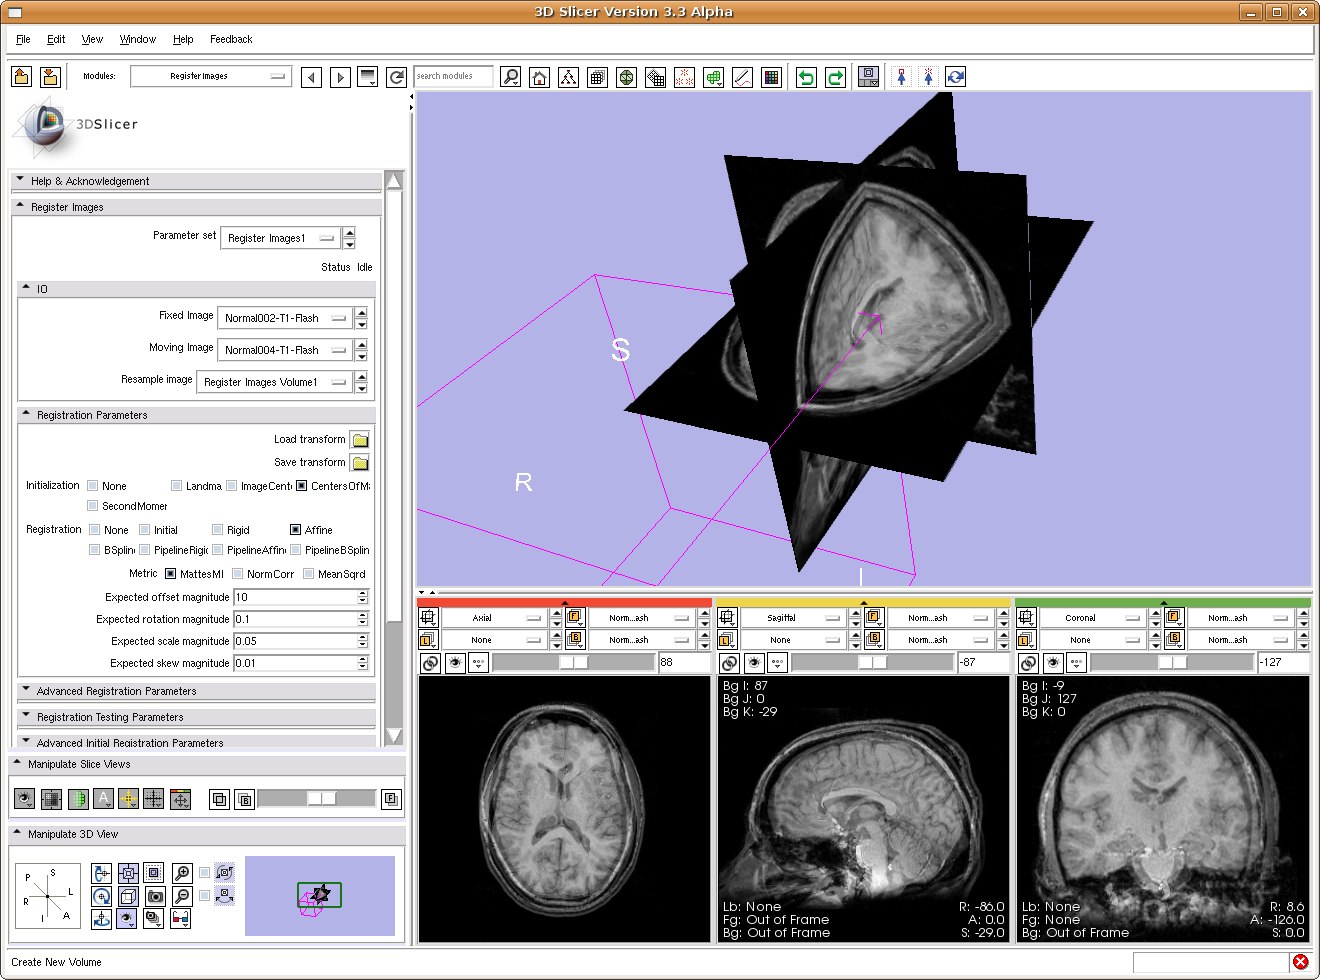Screen dimensions: 1320x980
Task: Click the Load transform folder icon
Action: [x=360, y=440]
